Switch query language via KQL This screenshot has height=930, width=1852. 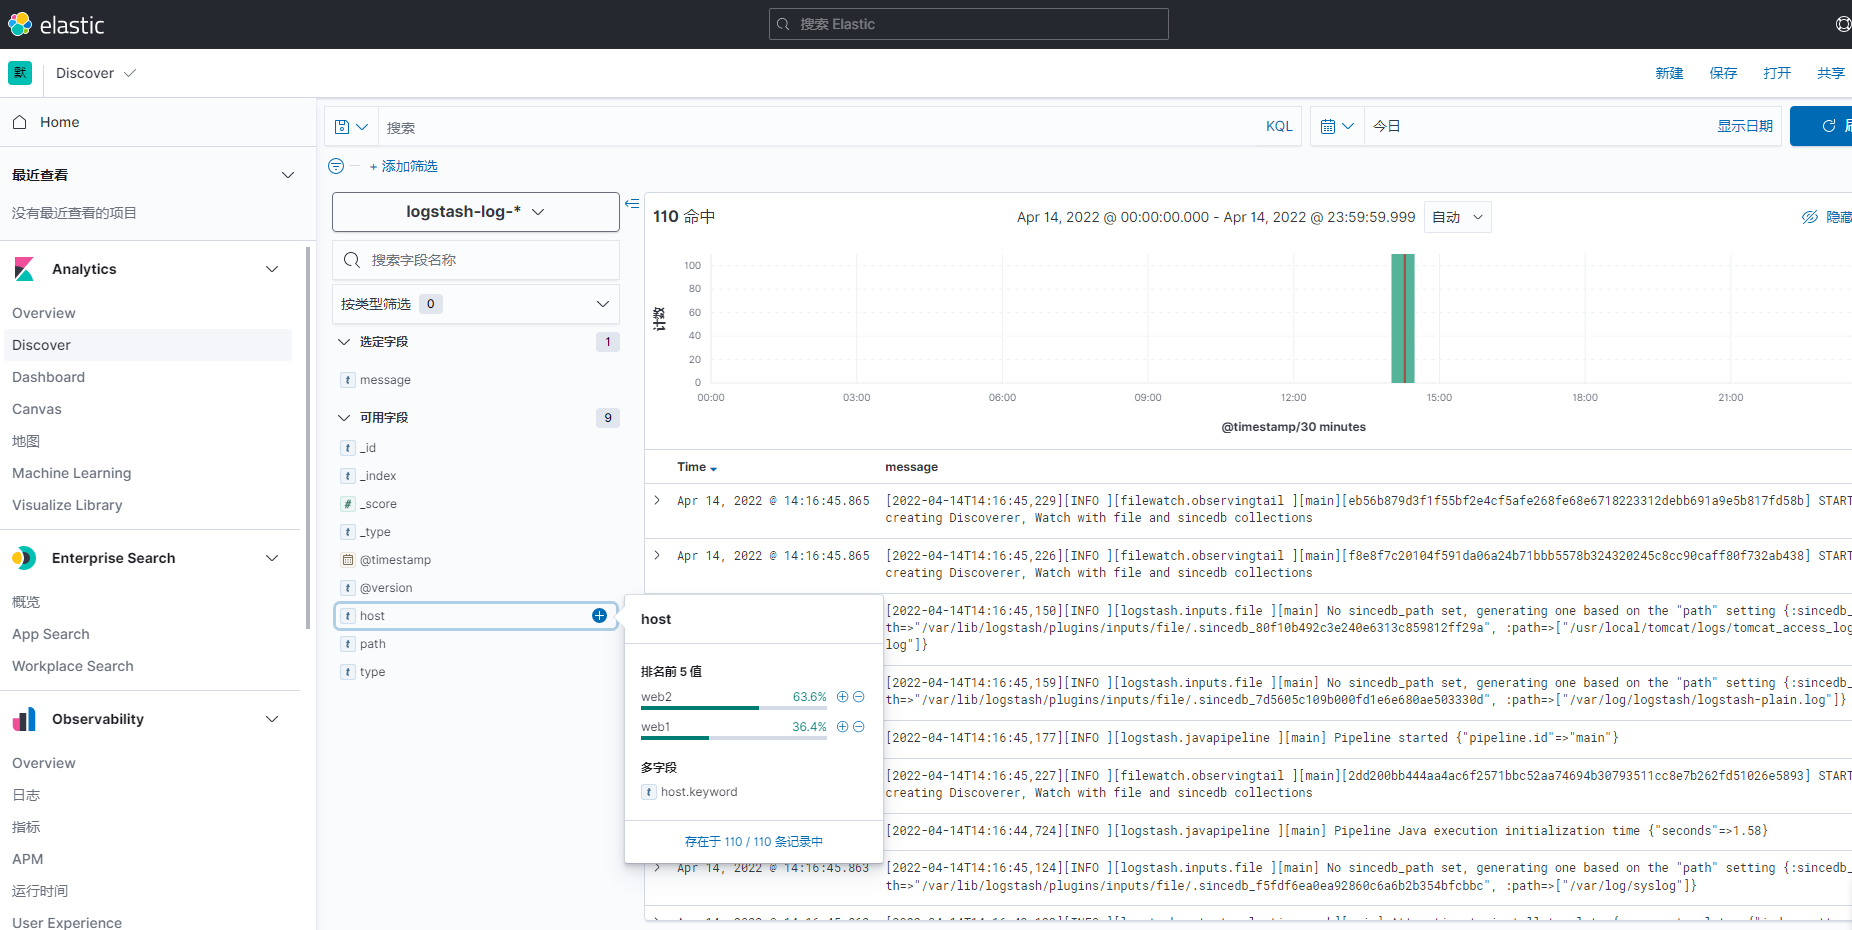point(1279,126)
